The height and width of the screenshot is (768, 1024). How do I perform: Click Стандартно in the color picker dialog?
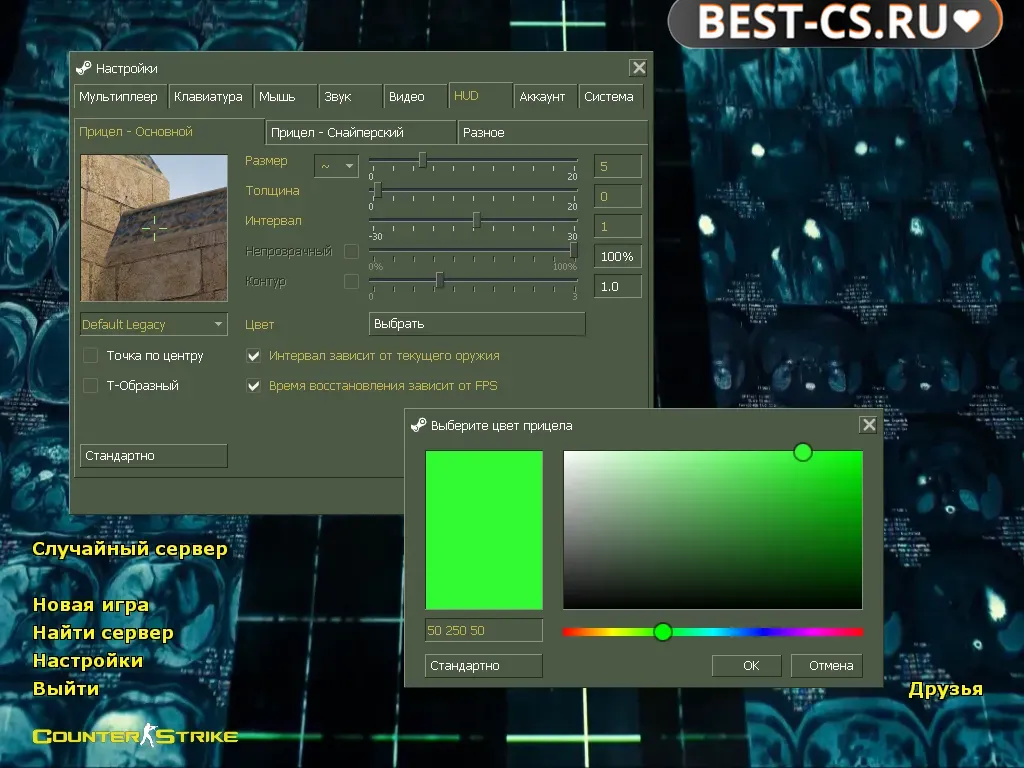[483, 665]
